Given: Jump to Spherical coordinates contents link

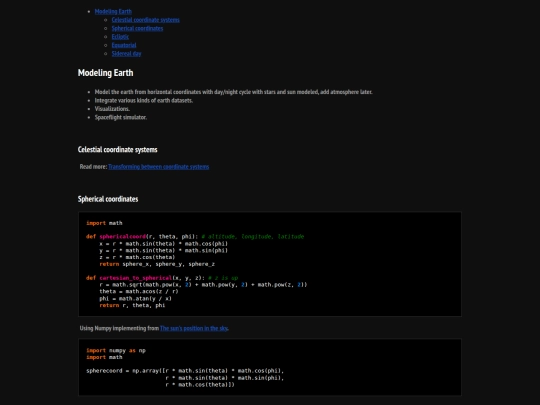Looking at the screenshot, I should [x=137, y=28].
